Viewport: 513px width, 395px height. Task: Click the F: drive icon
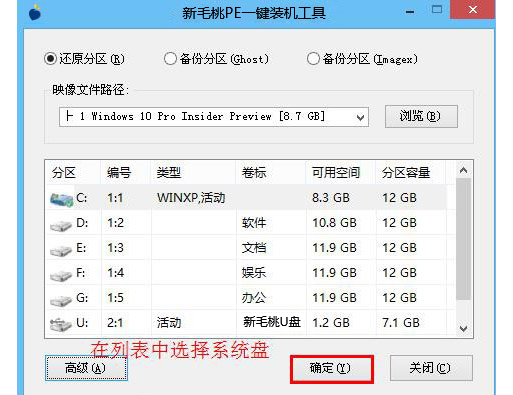point(61,275)
